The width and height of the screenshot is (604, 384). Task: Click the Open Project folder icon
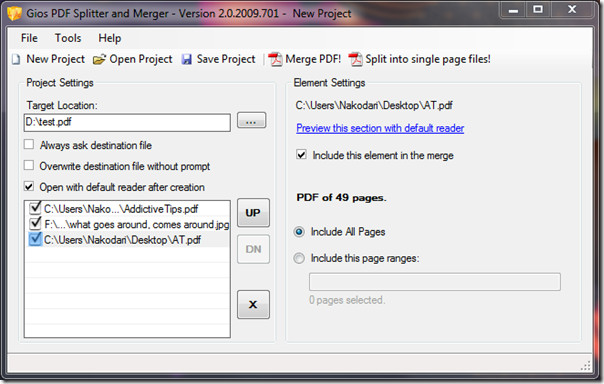[x=99, y=60]
